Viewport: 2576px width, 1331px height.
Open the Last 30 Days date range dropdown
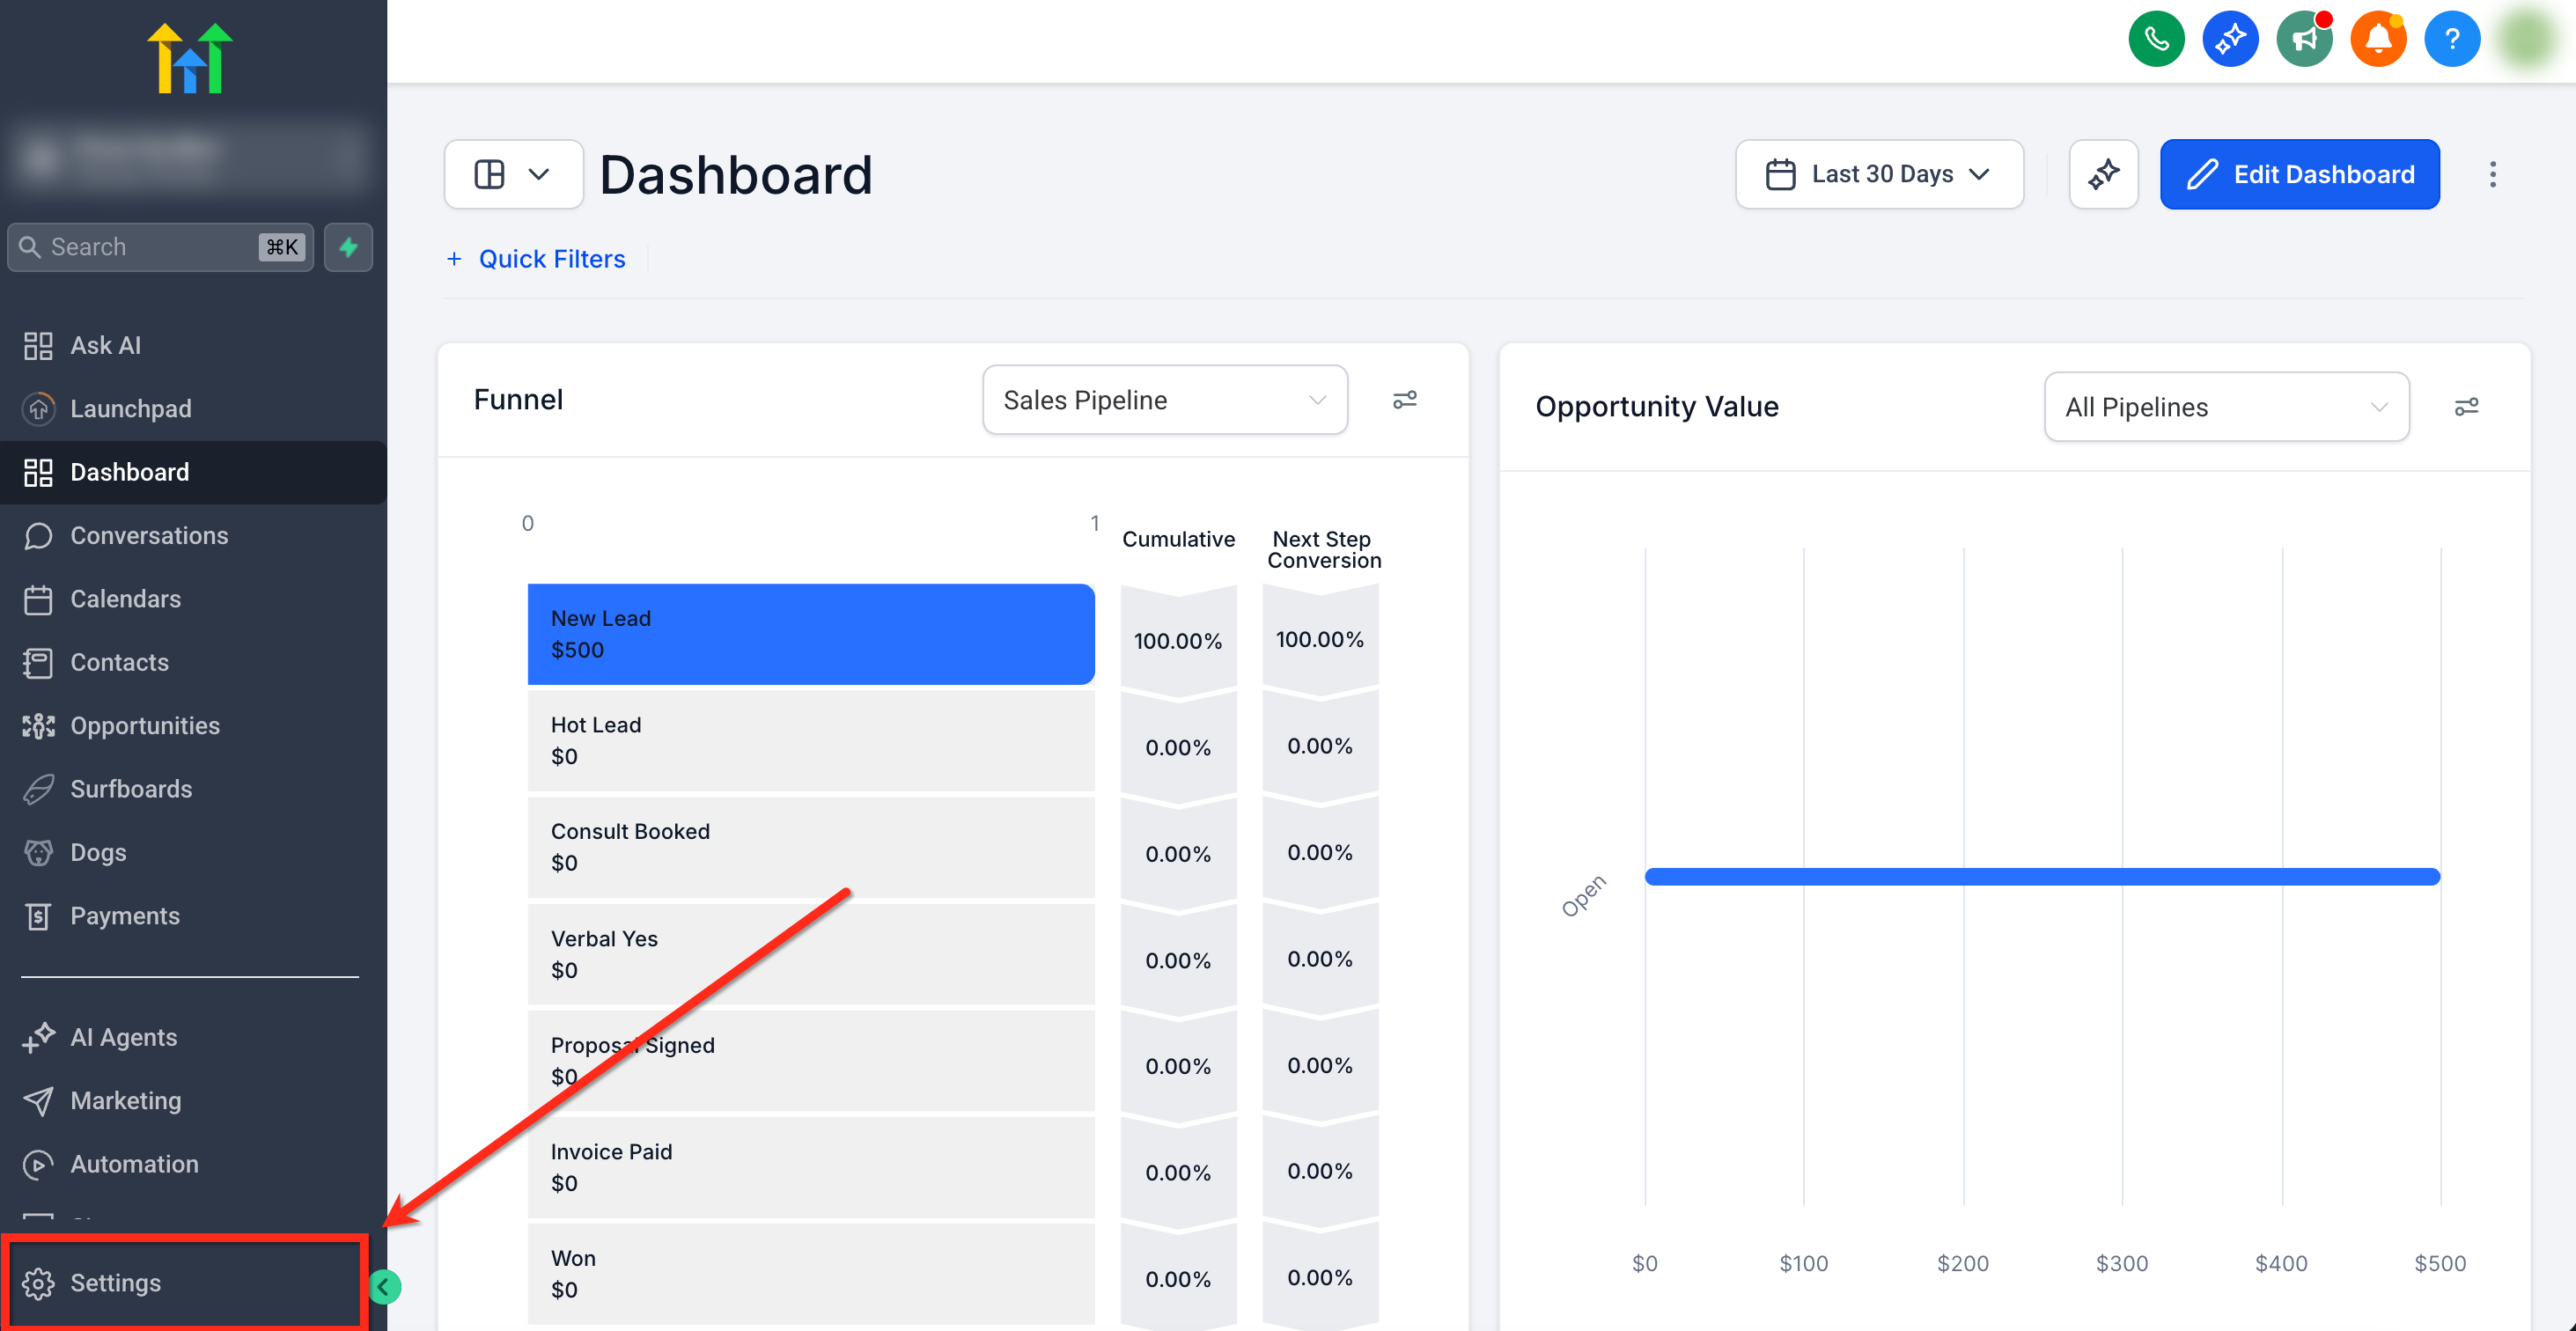[1878, 175]
